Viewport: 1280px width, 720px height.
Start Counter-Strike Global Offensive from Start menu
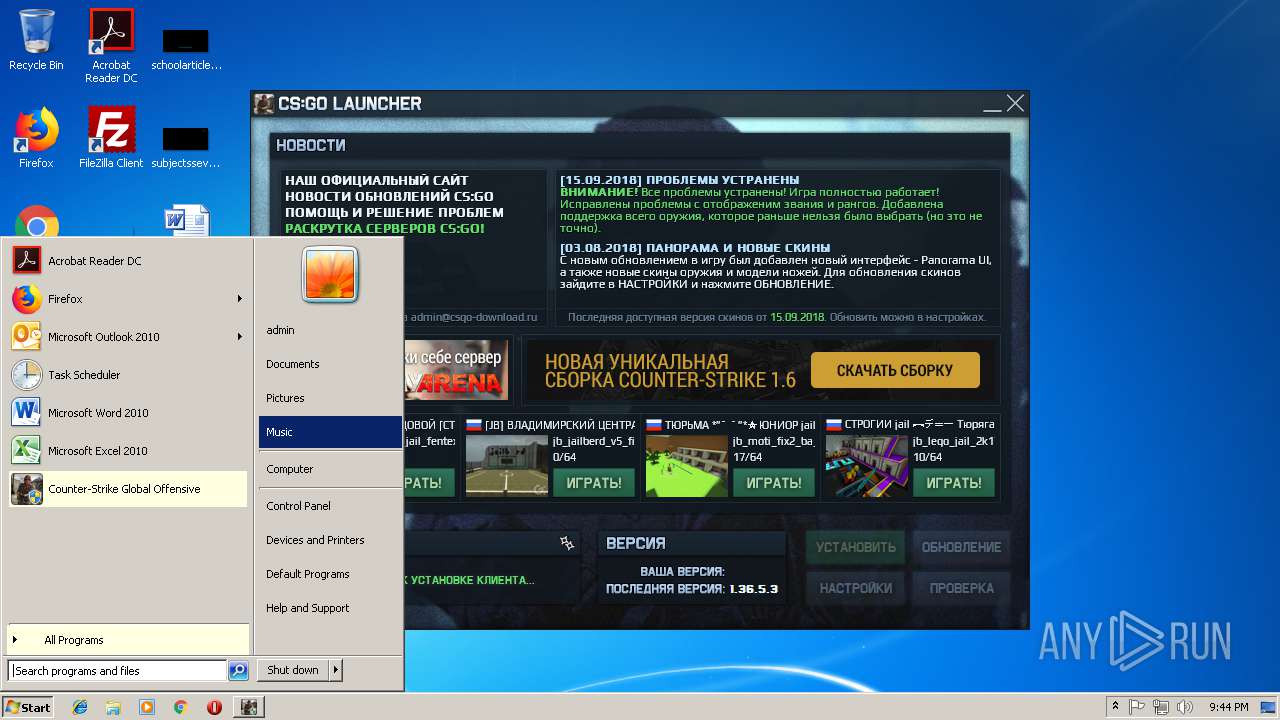(x=128, y=489)
